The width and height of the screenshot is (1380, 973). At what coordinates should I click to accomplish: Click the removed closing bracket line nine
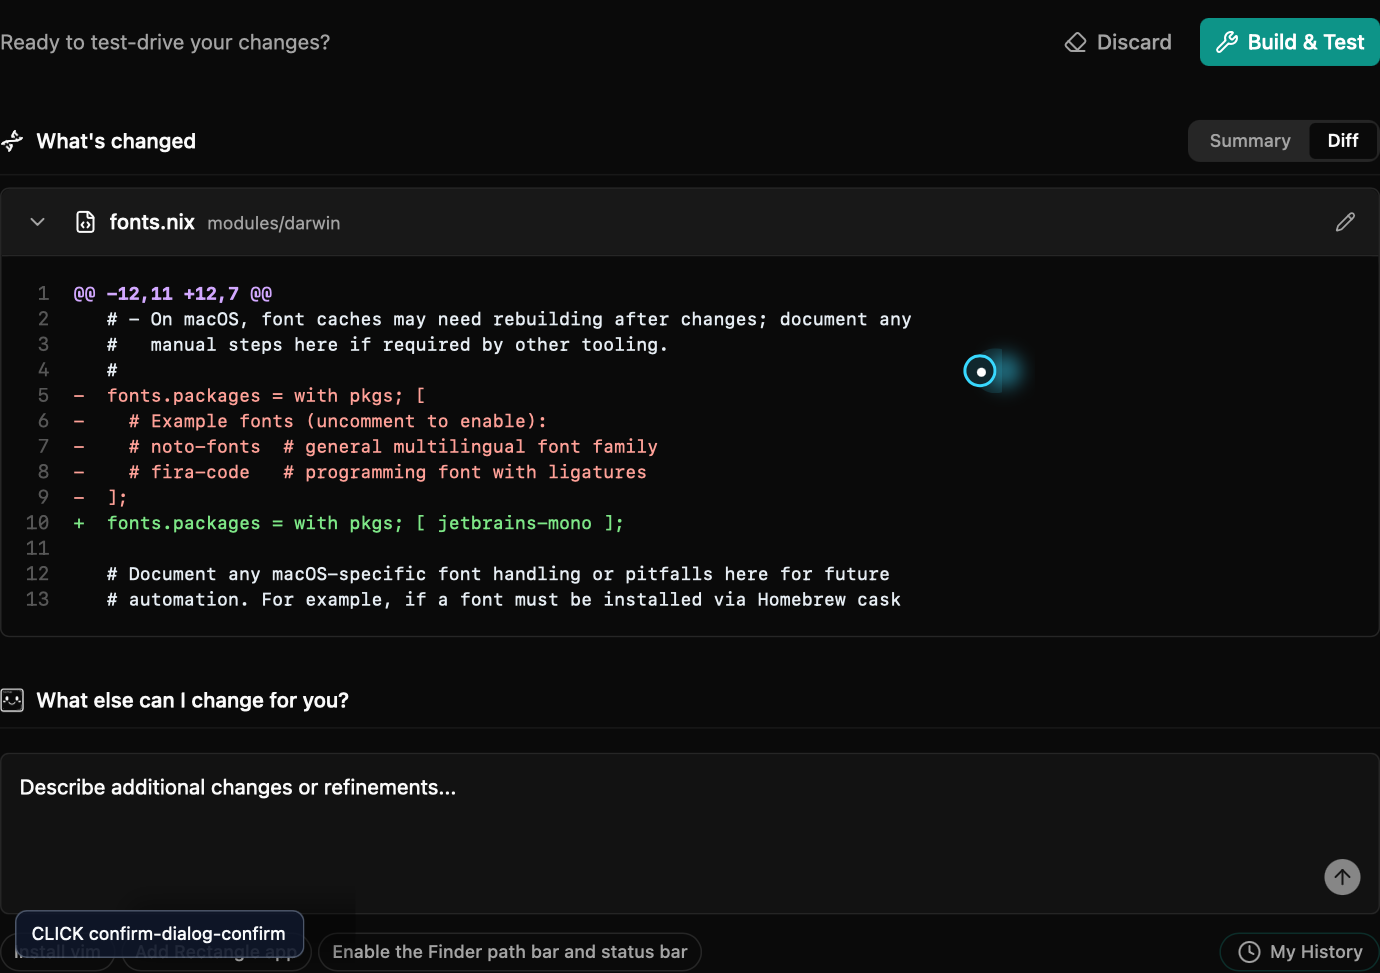[x=117, y=498]
